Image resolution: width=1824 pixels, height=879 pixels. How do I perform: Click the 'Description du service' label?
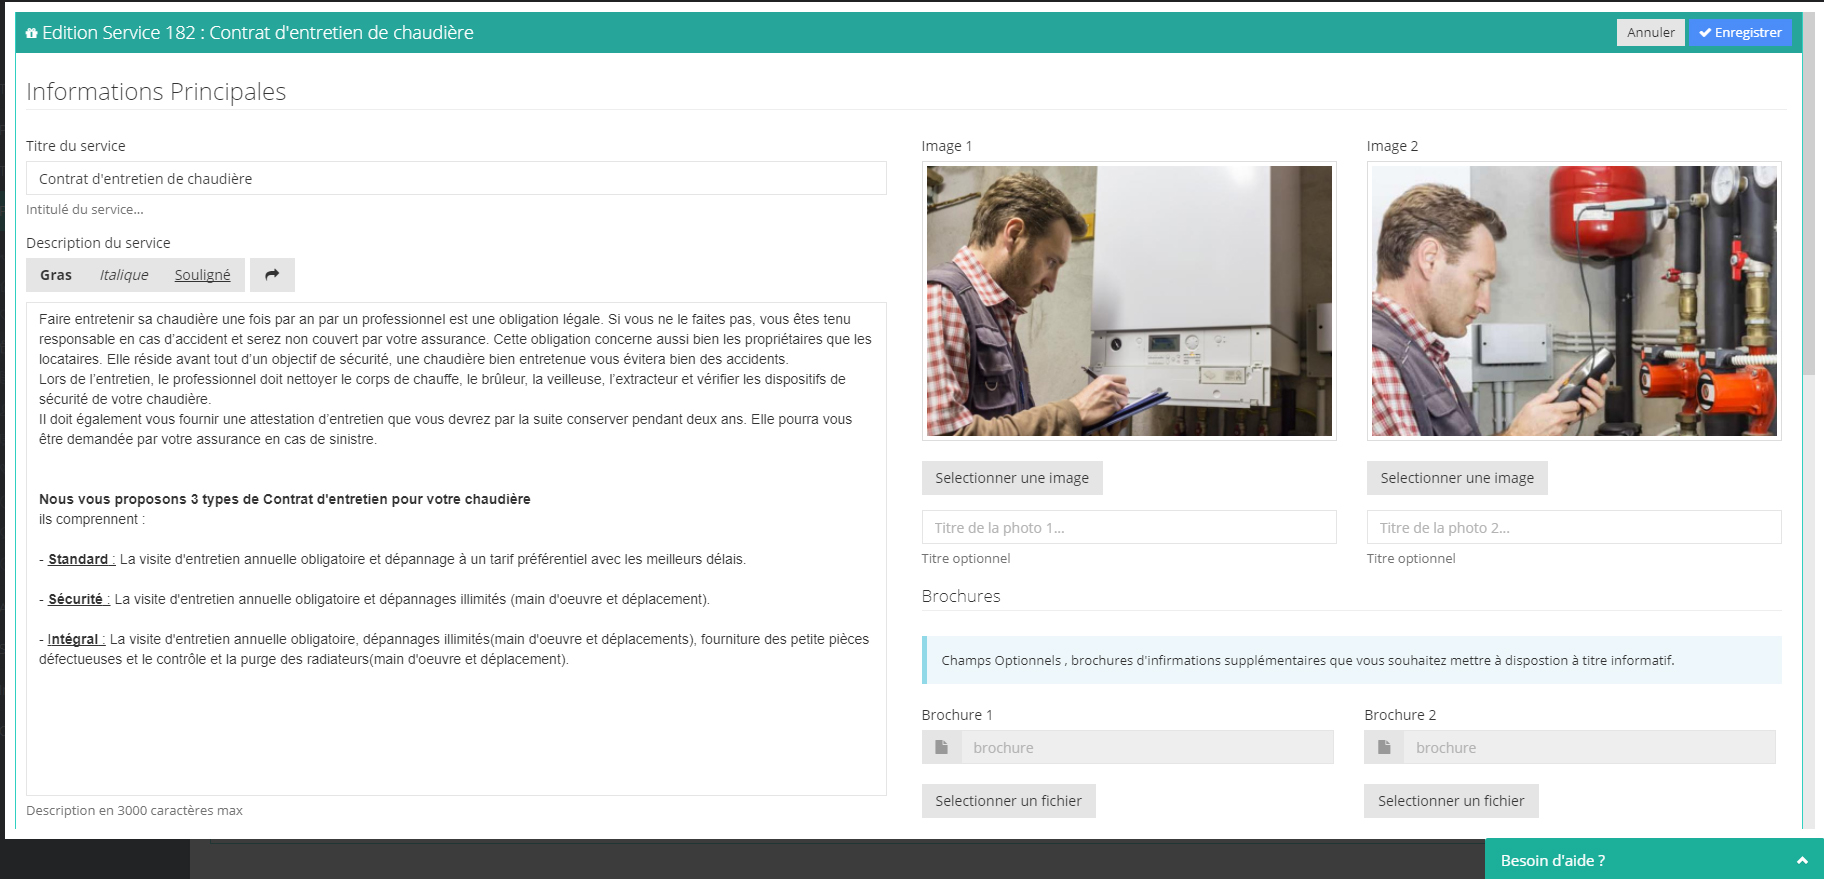click(98, 243)
